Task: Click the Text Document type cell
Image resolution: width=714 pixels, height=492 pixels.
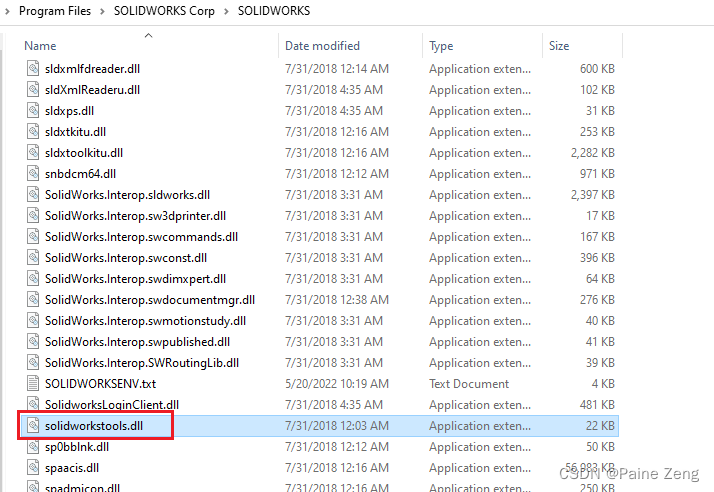Action: [x=469, y=384]
